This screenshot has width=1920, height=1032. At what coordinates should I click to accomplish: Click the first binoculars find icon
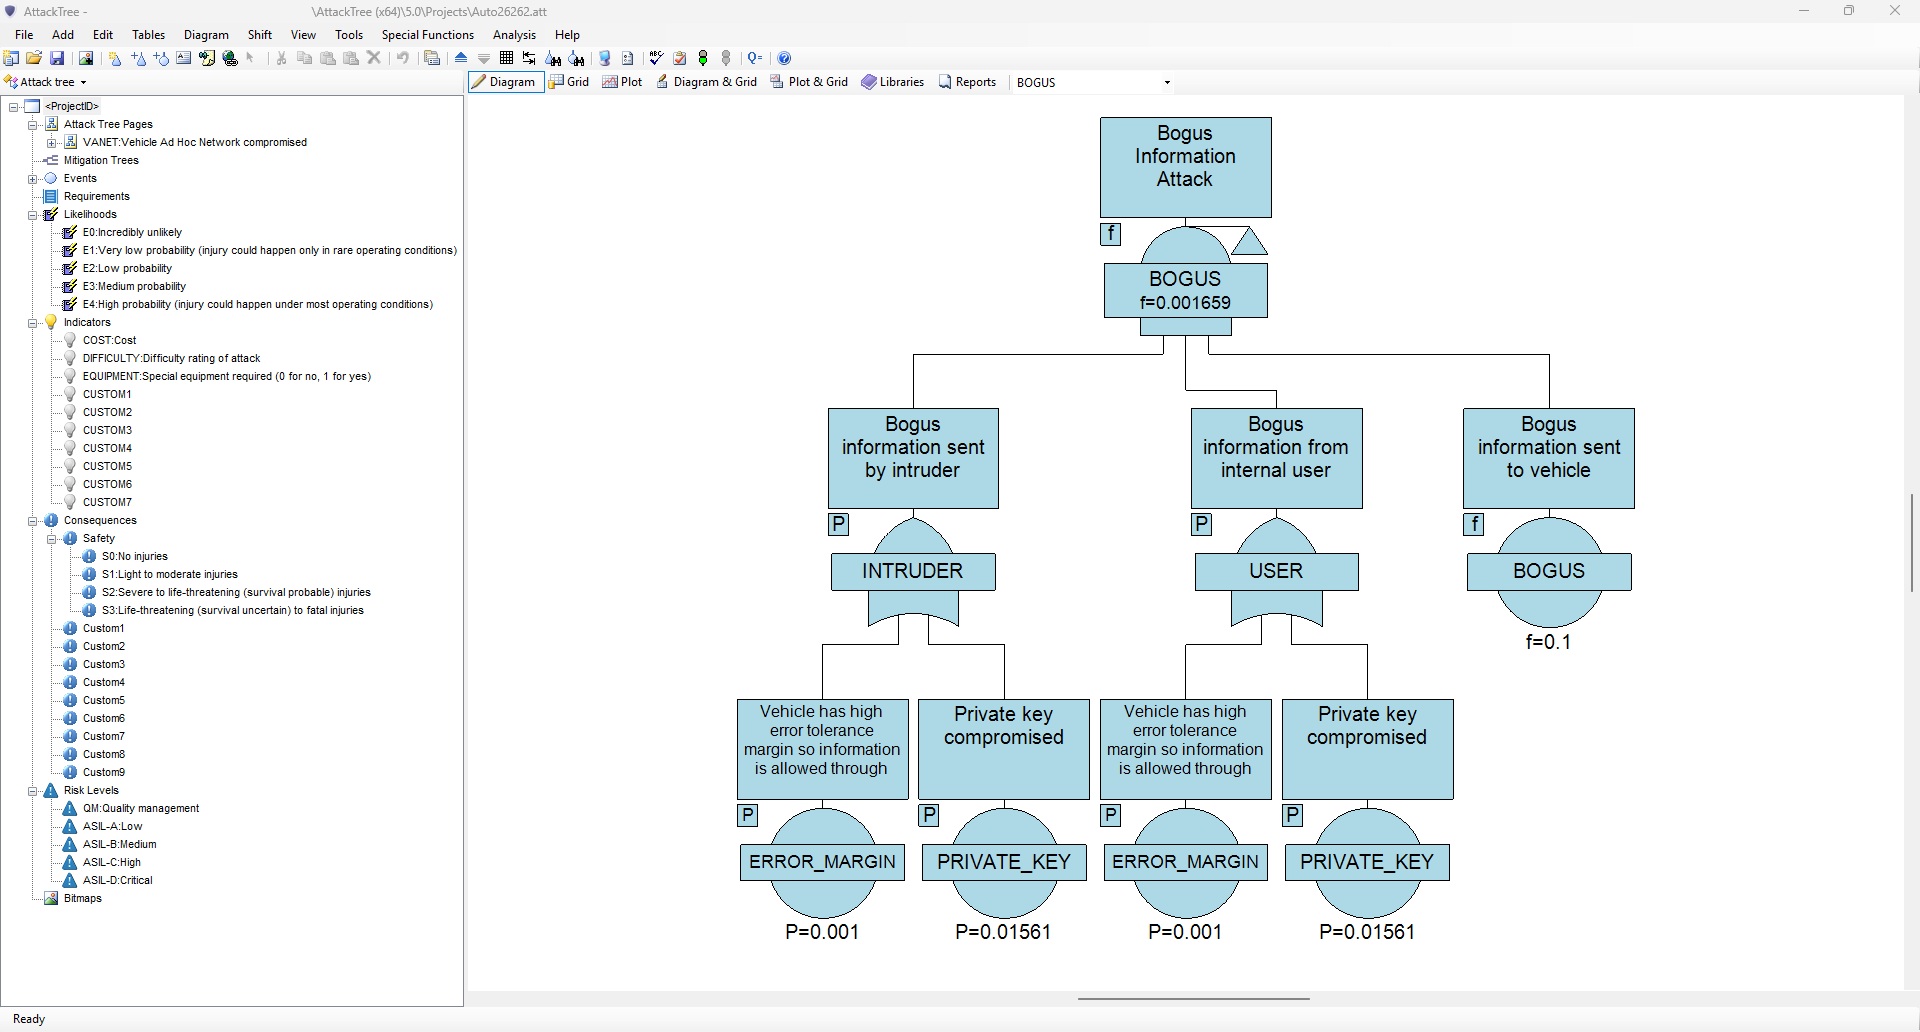point(553,58)
